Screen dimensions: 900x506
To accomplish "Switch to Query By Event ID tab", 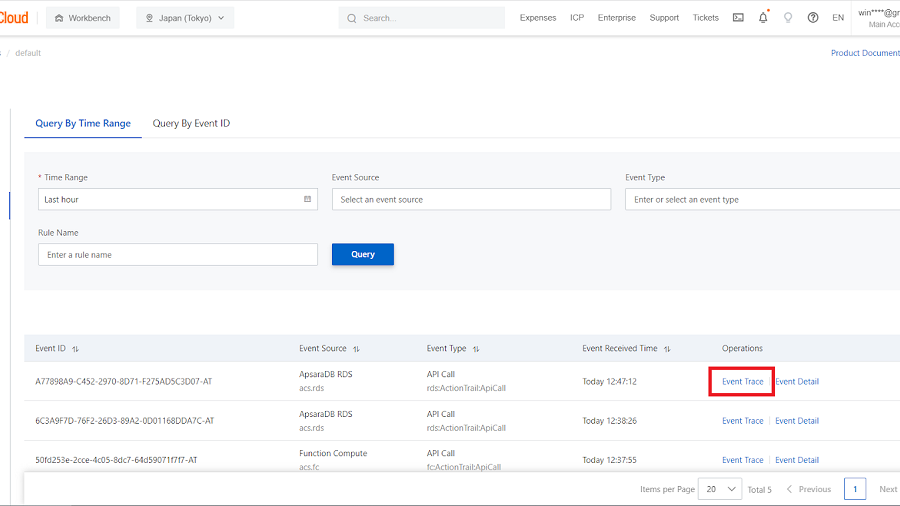I will click(x=191, y=123).
